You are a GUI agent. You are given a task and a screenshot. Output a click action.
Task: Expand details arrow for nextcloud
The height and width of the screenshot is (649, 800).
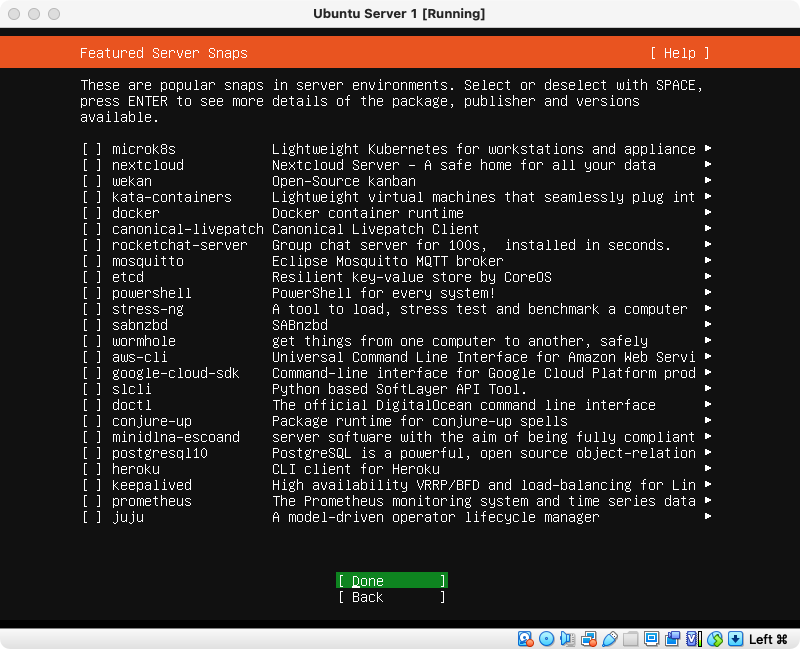coord(708,165)
